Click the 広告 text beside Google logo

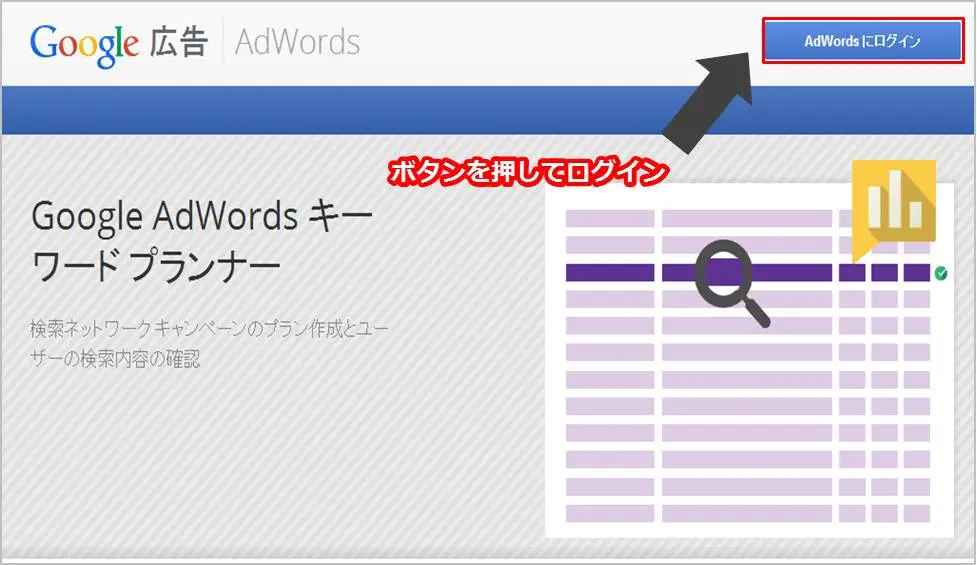pos(178,42)
